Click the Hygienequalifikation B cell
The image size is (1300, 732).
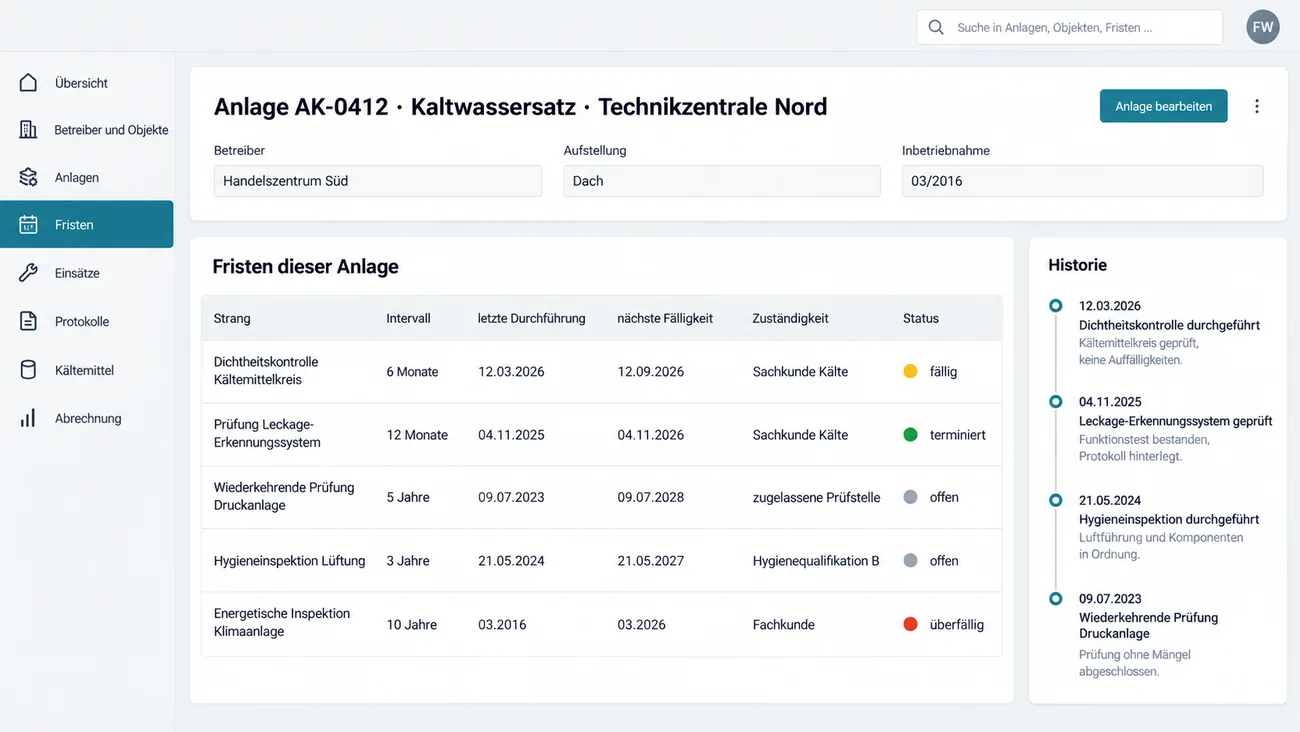pyautogui.click(x=816, y=561)
